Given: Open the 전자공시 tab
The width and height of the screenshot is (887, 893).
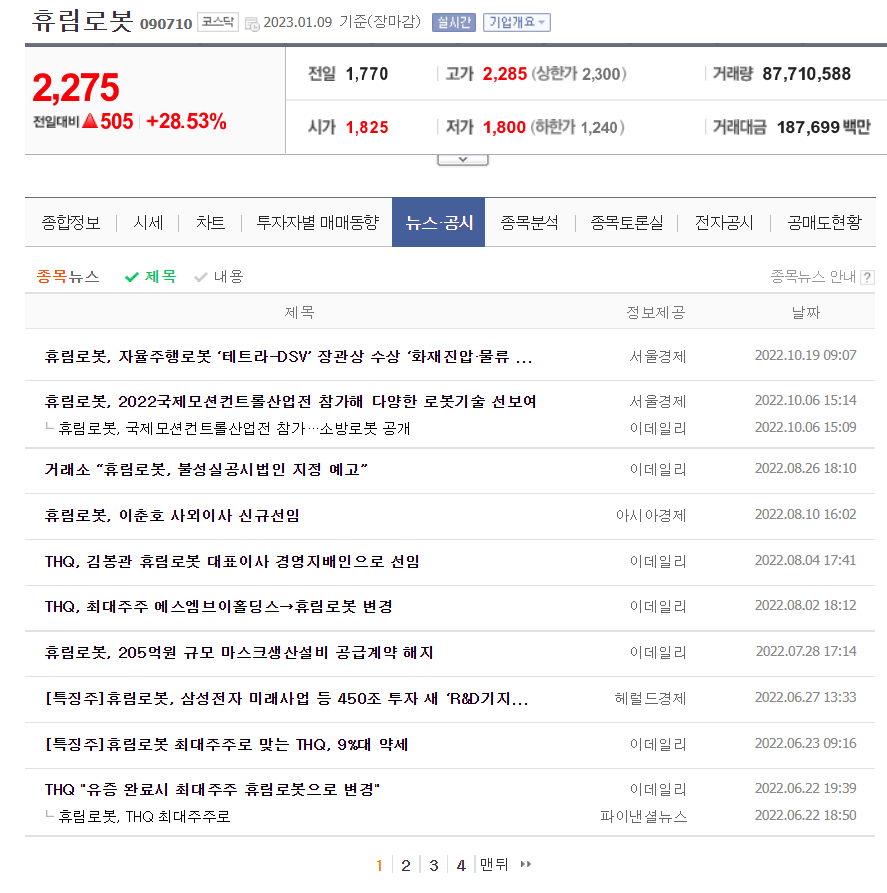Looking at the screenshot, I should click(x=724, y=223).
